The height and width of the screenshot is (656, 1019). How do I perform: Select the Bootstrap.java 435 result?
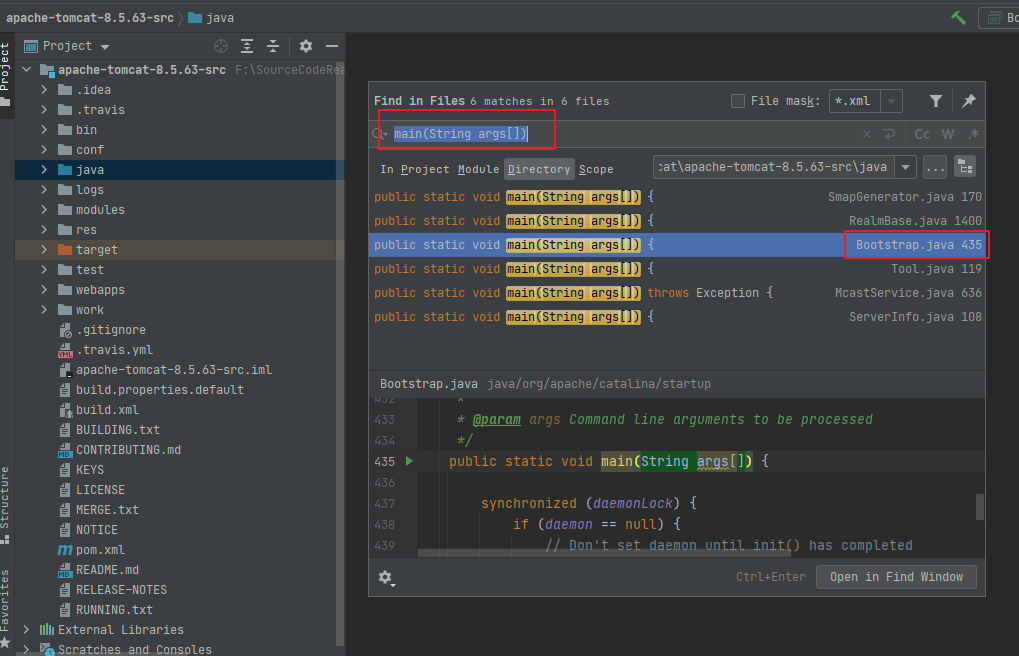[677, 245]
